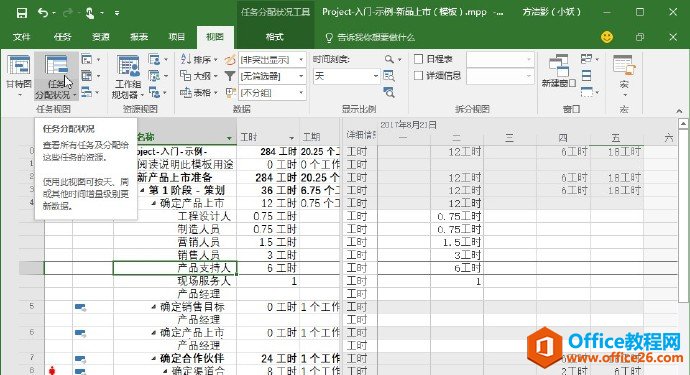Switch to the 项目 ribbon tab

[x=176, y=37]
